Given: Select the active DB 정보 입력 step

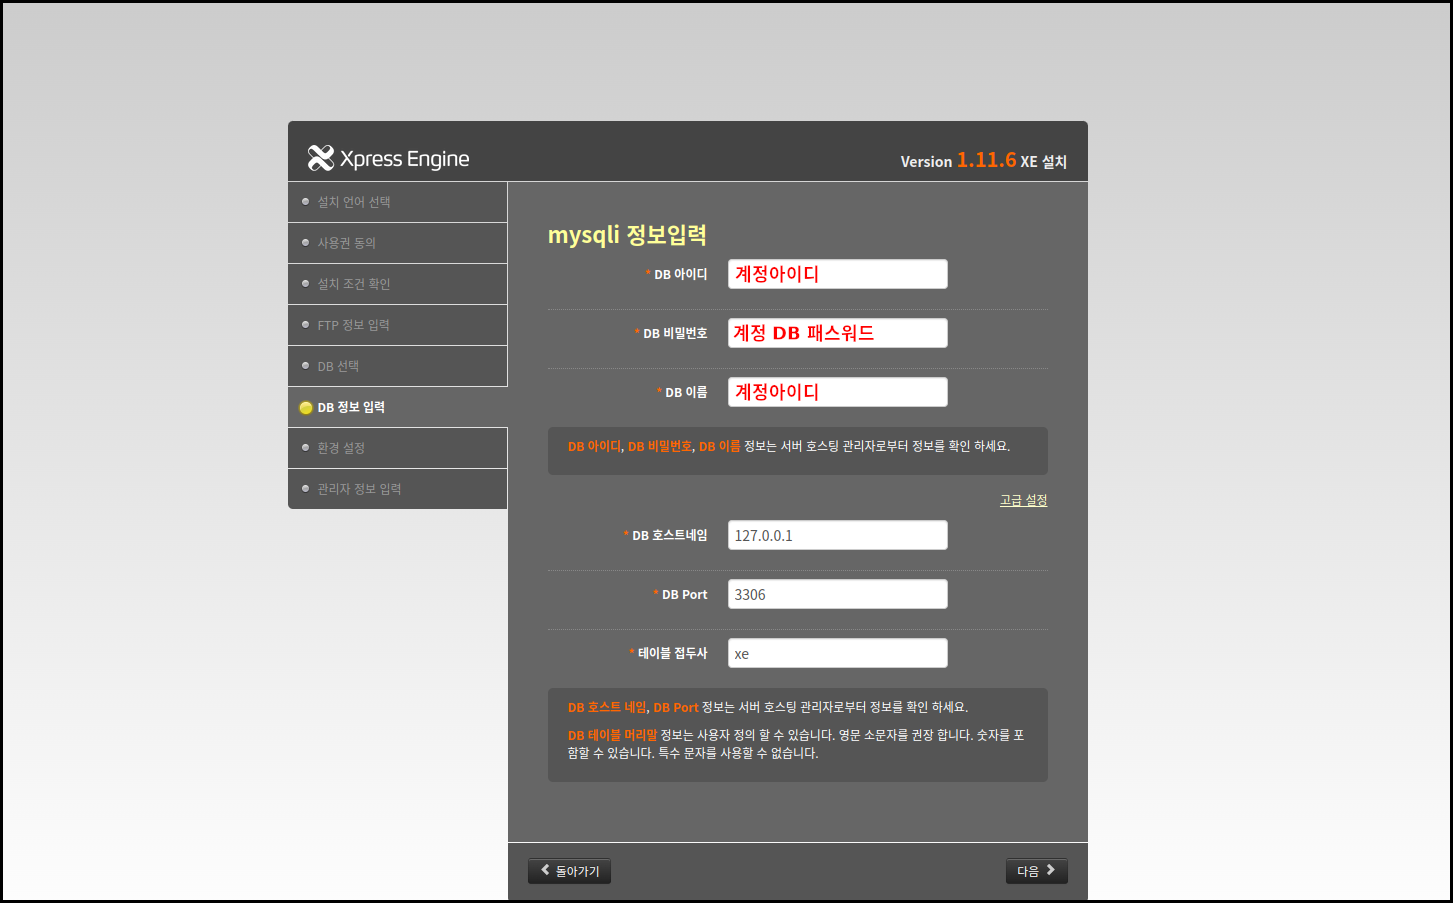Looking at the screenshot, I should click(398, 407).
